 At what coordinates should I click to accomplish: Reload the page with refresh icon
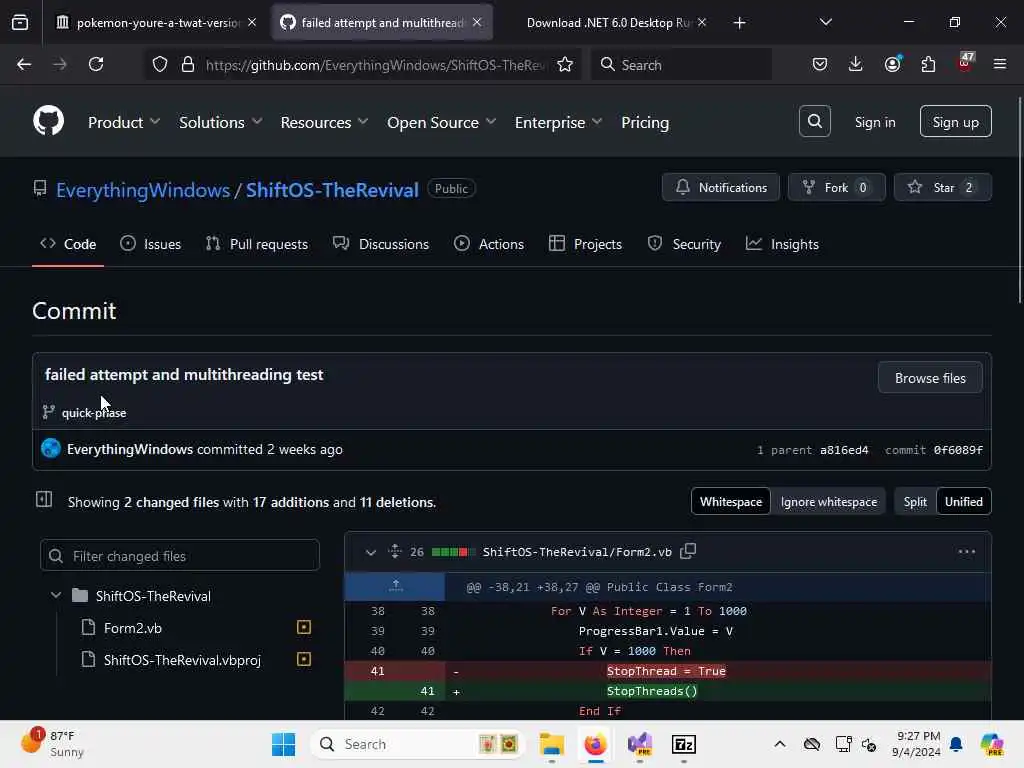[96, 65]
